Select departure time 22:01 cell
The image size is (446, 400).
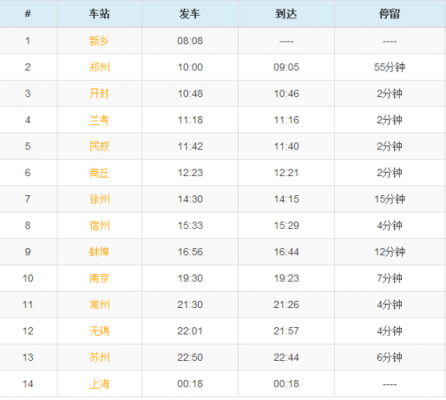pos(190,331)
